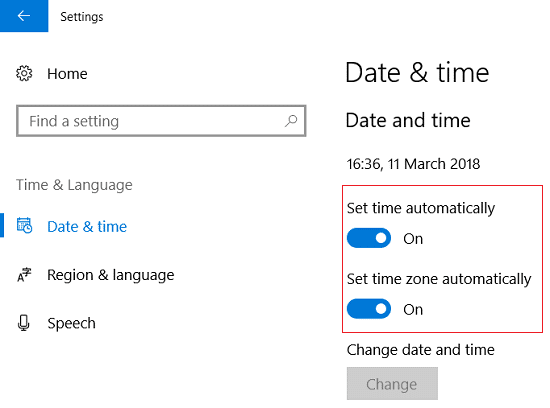The image size is (550, 408).
Task: Disable Set time zone automatically switch
Action: [369, 309]
